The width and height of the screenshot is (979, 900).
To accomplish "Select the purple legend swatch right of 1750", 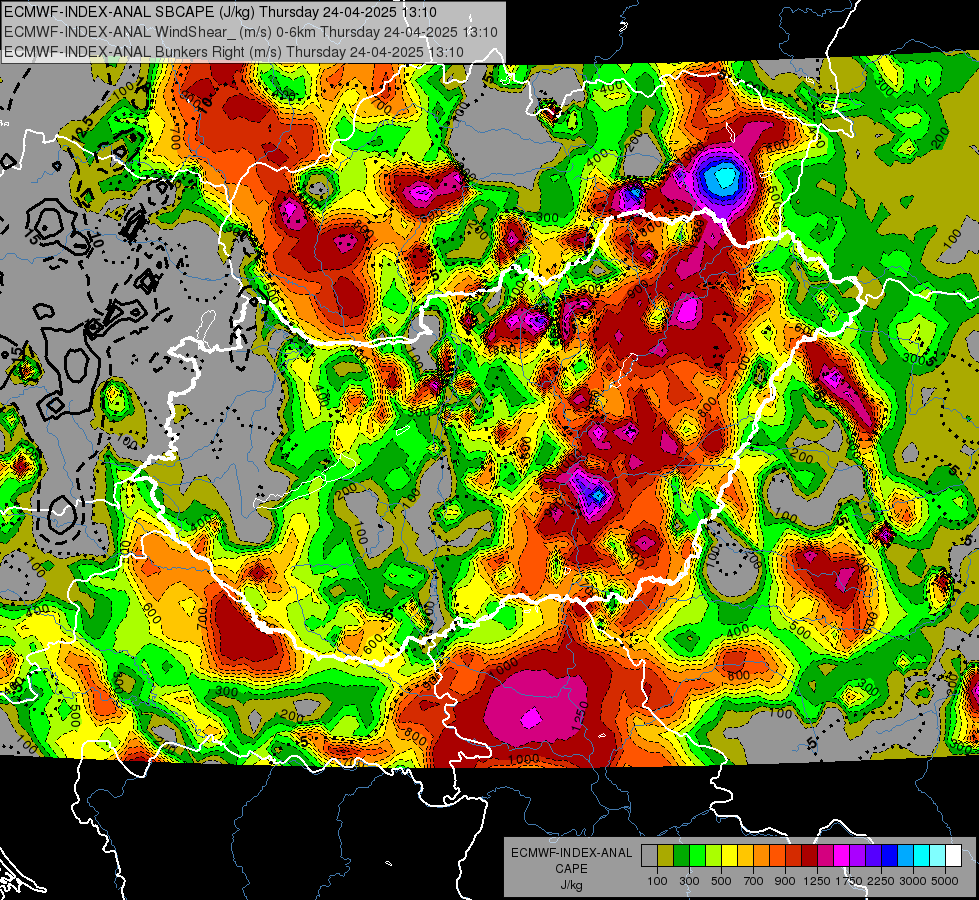I will pyautogui.click(x=858, y=855).
